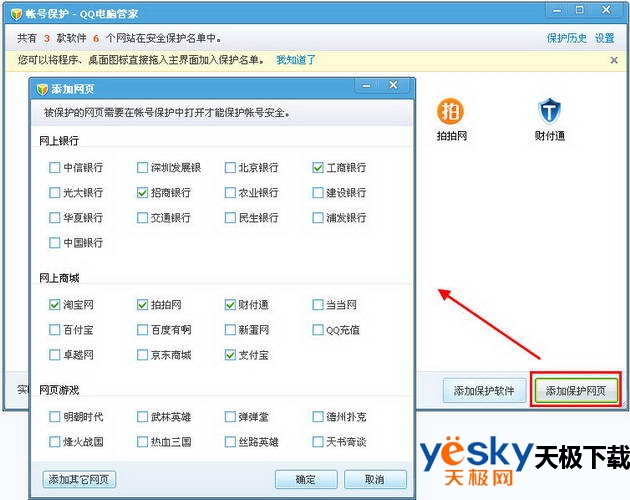Screen dimensions: 630x500
Task: Open the 财付通 shield icon
Action: [549, 111]
